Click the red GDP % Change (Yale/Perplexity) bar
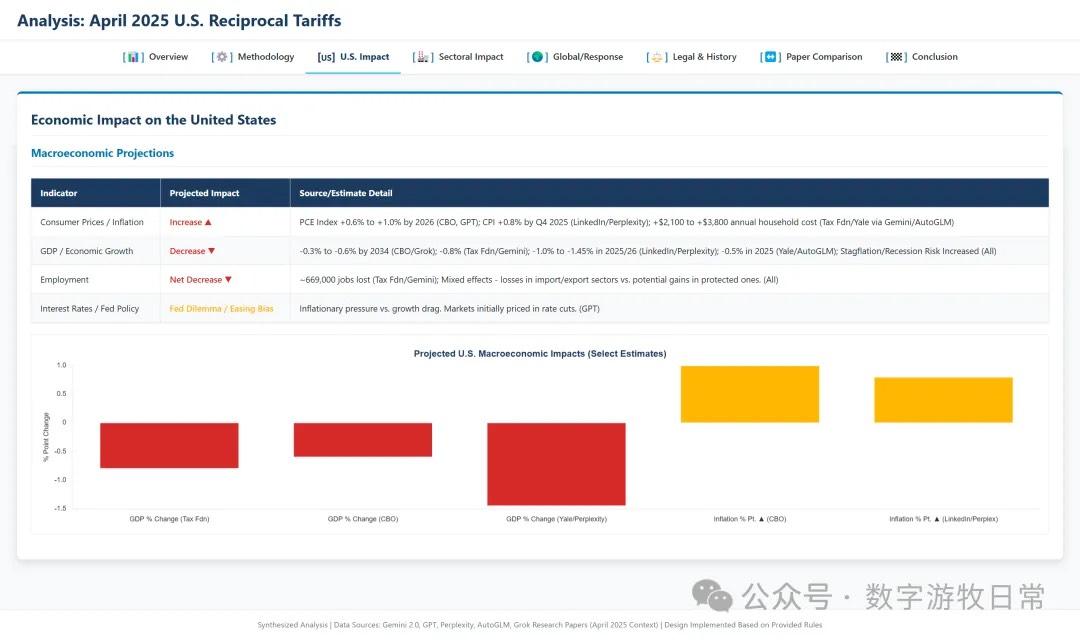 click(x=556, y=463)
